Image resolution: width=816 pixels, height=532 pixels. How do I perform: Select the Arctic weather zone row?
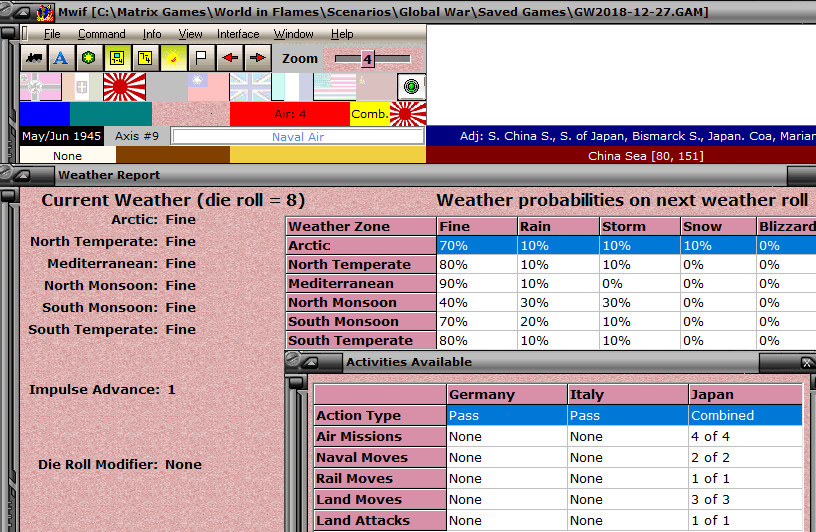551,245
